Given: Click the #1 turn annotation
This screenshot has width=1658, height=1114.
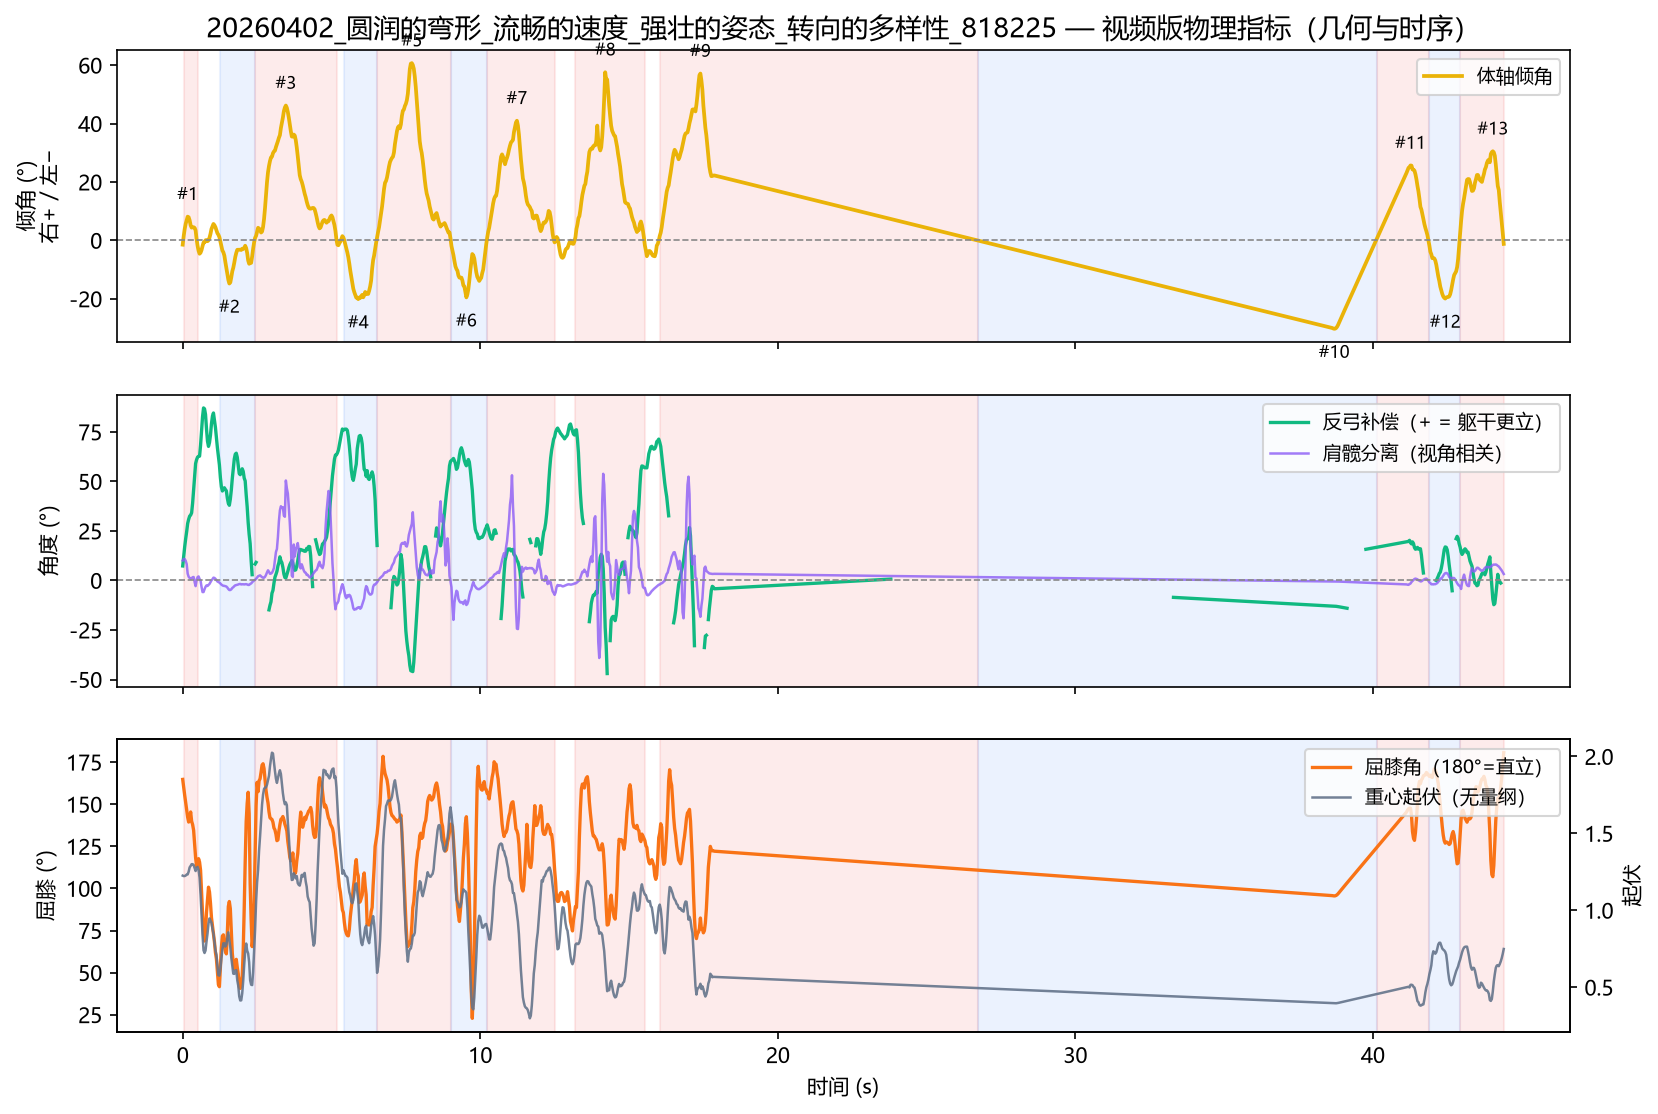Looking at the screenshot, I should click(x=187, y=194).
